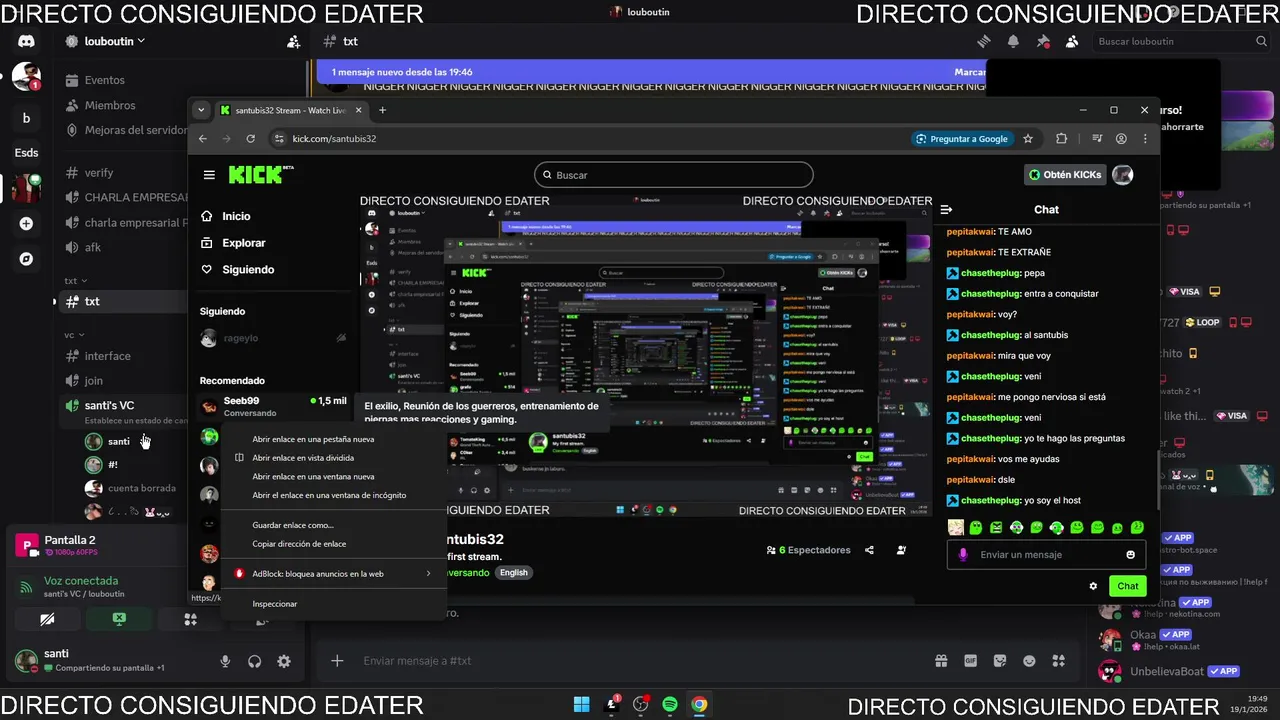Open sticker picker in Discord
Viewport: 1280px width, 720px height.
[x=1000, y=661]
